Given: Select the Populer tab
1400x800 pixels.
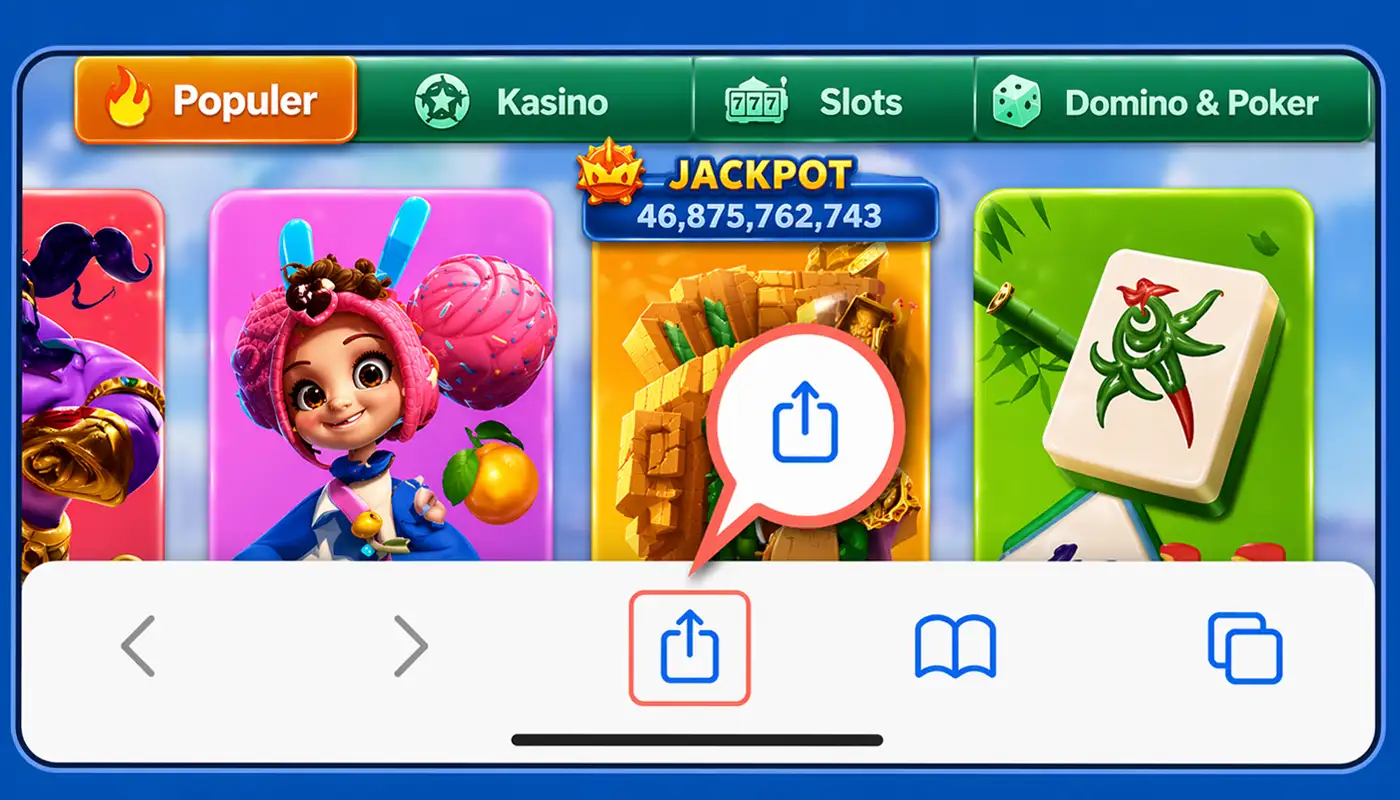Looking at the screenshot, I should pyautogui.click(x=215, y=99).
